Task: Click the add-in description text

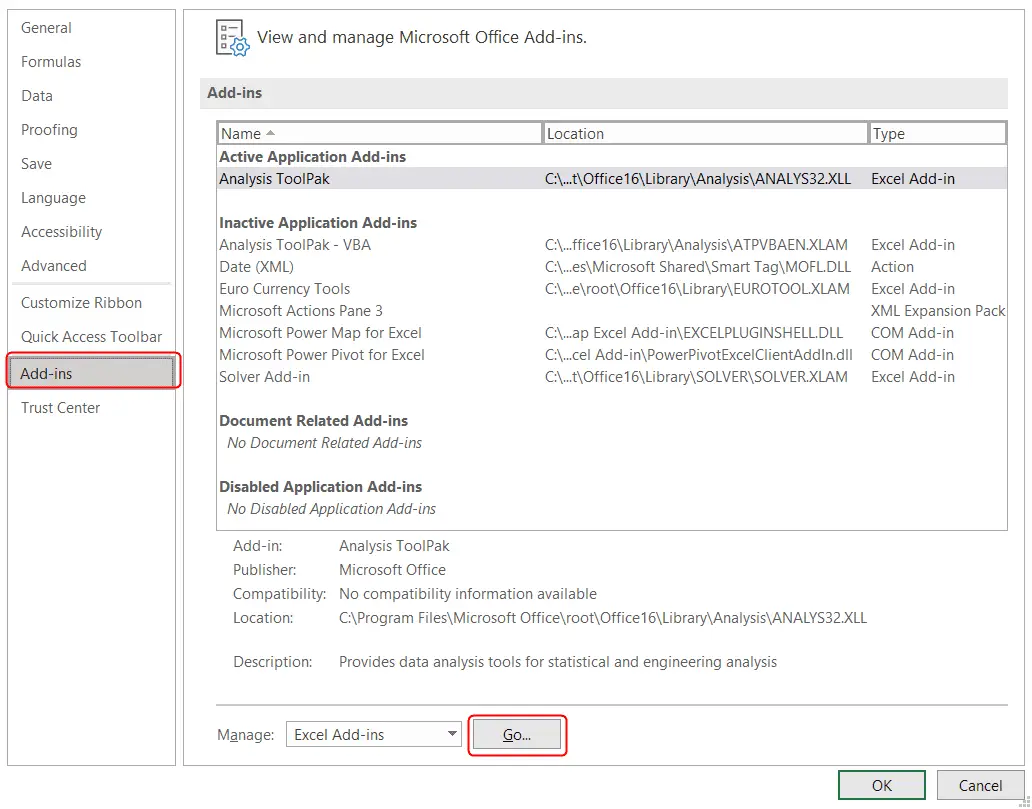Action: coord(557,662)
